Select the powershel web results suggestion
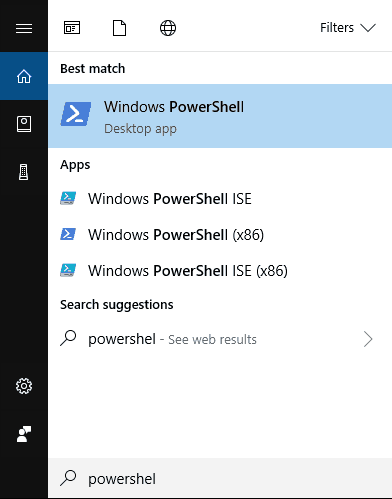Screen dimensions: 392x499 point(220,339)
